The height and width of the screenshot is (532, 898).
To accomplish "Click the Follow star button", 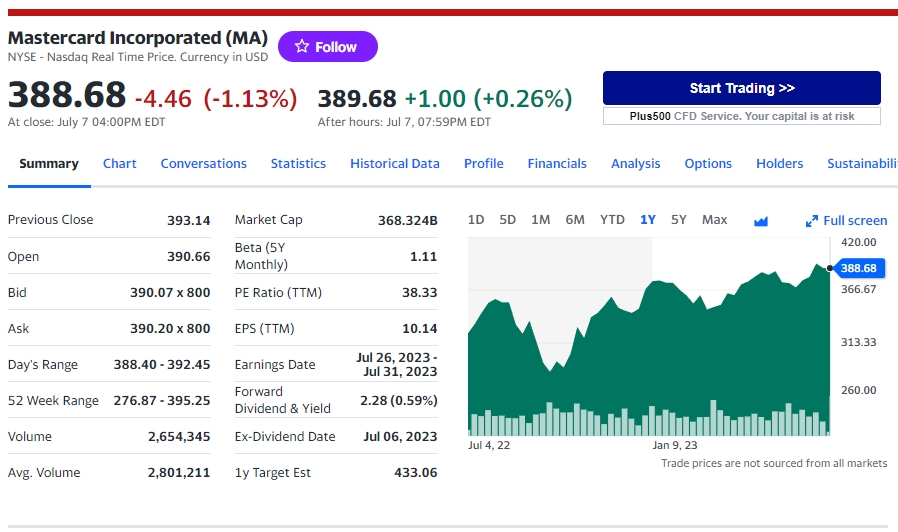I will point(328,46).
